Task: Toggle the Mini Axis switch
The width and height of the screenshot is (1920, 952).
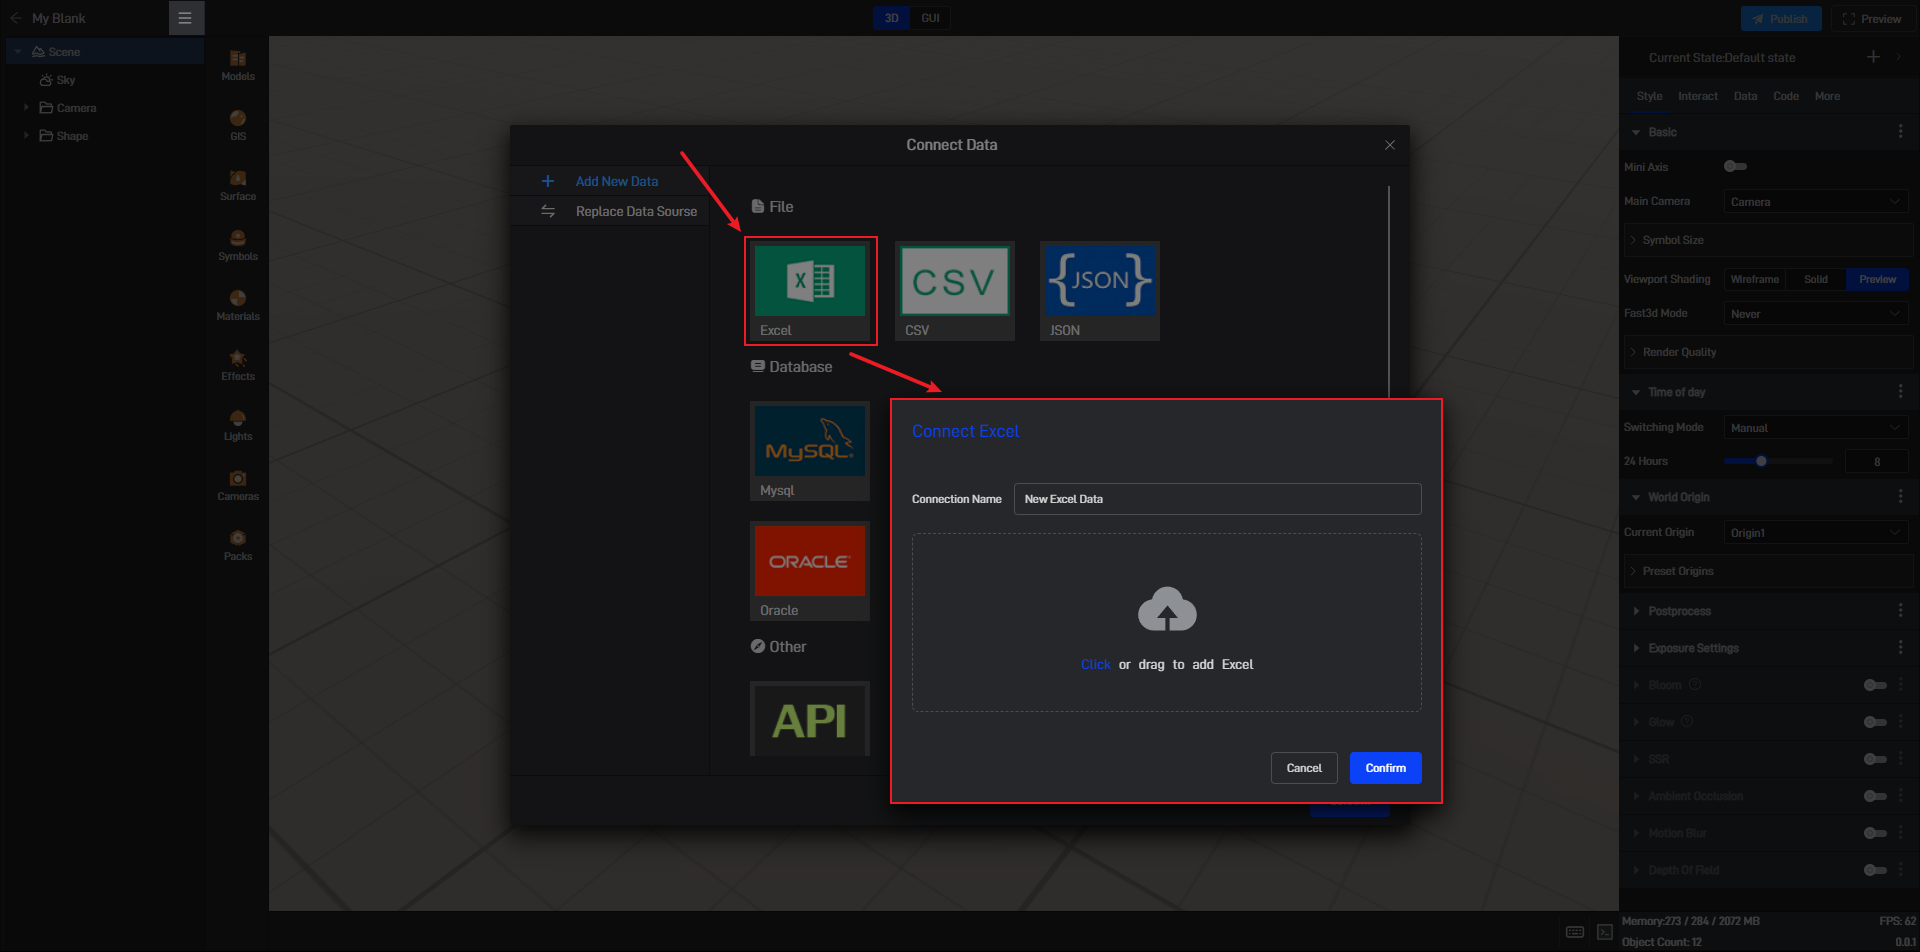Action: [1736, 166]
